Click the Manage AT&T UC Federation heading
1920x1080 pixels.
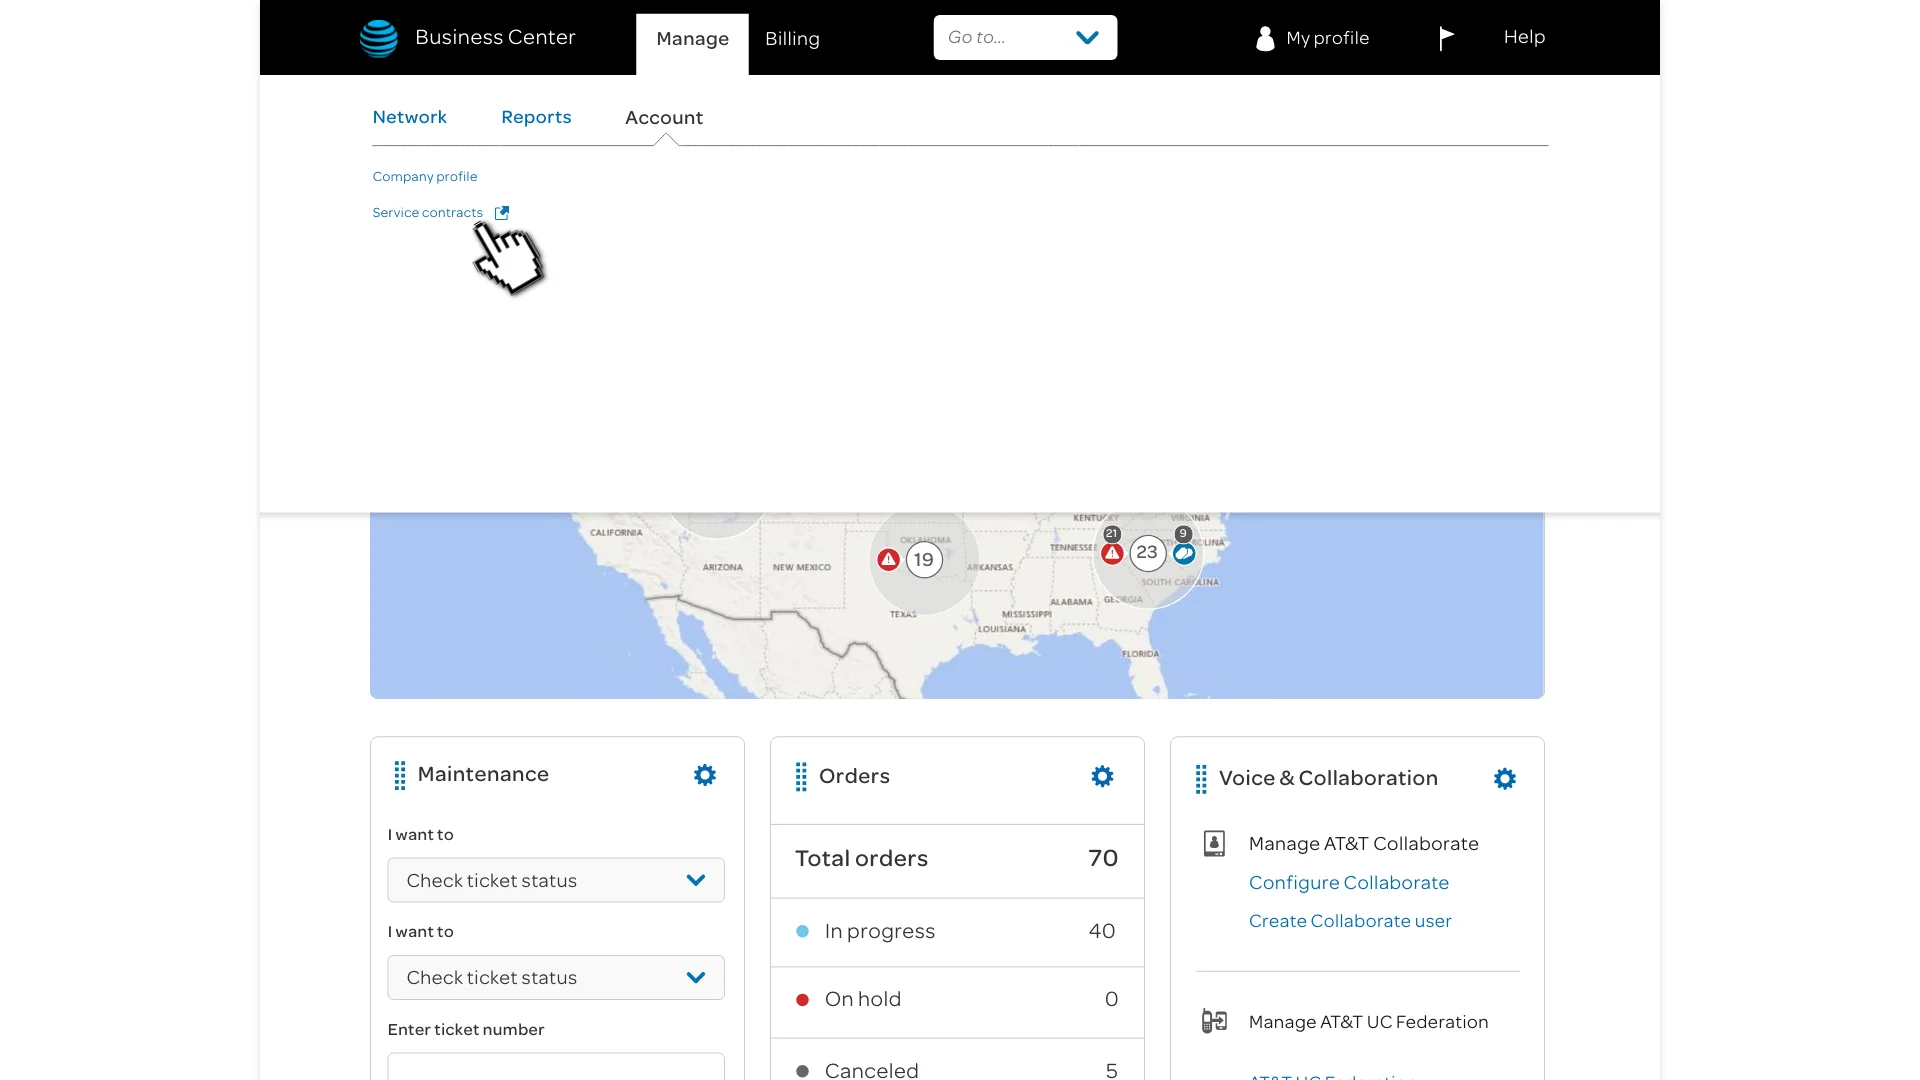click(1368, 1021)
